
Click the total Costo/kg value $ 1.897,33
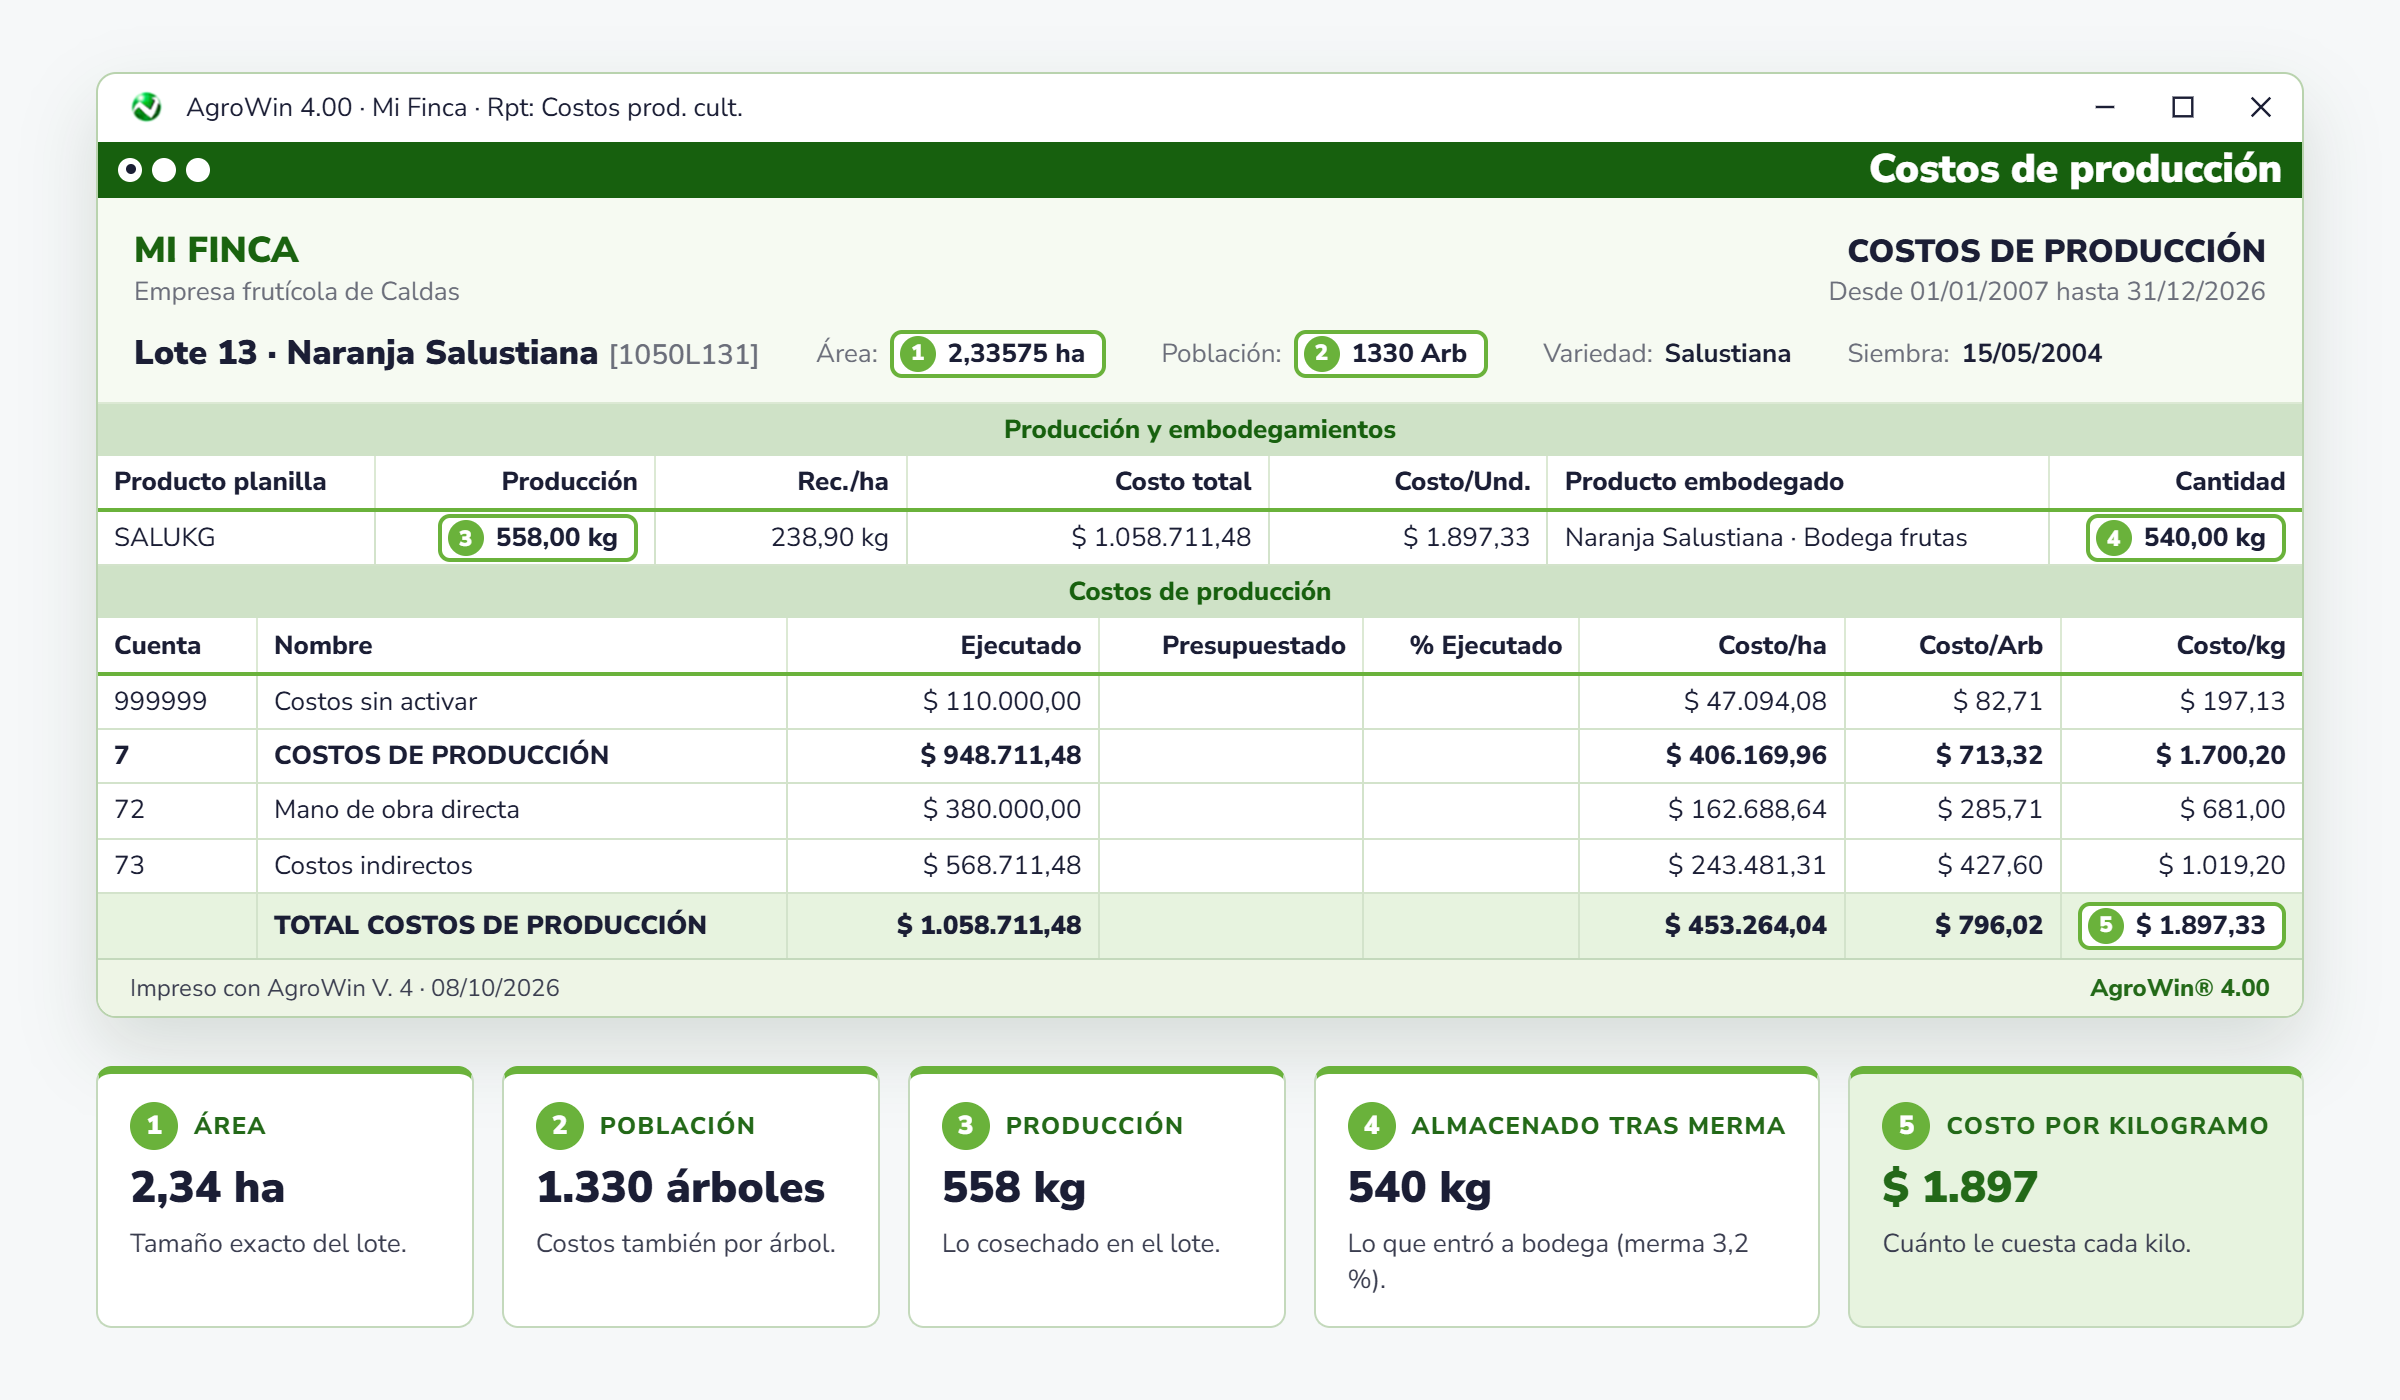(x=2181, y=926)
